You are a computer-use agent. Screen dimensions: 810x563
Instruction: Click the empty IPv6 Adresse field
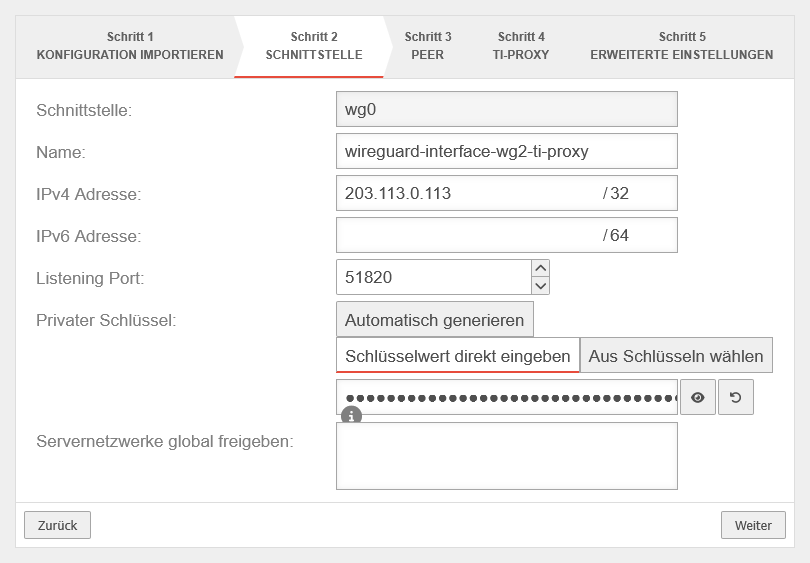(x=465, y=236)
